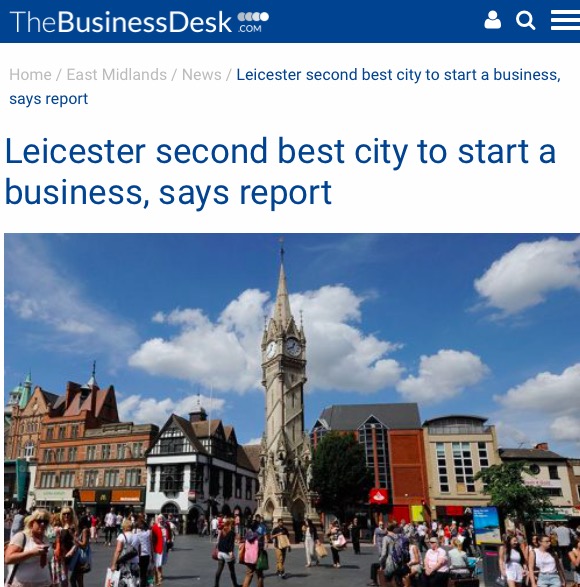Click the clock face on the tower

[293, 347]
